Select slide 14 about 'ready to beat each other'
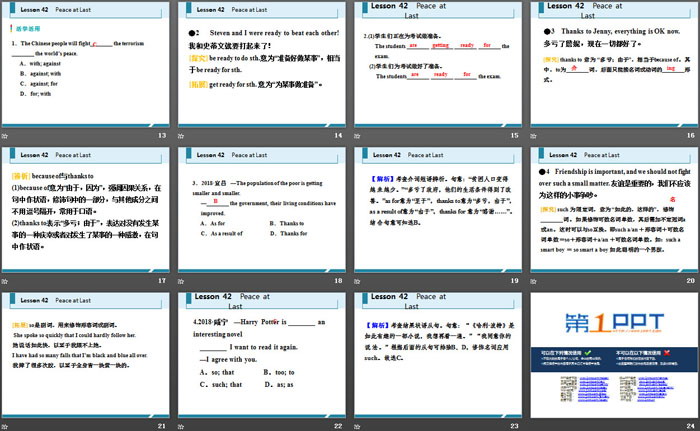700x431 pixels. pyautogui.click(x=263, y=63)
